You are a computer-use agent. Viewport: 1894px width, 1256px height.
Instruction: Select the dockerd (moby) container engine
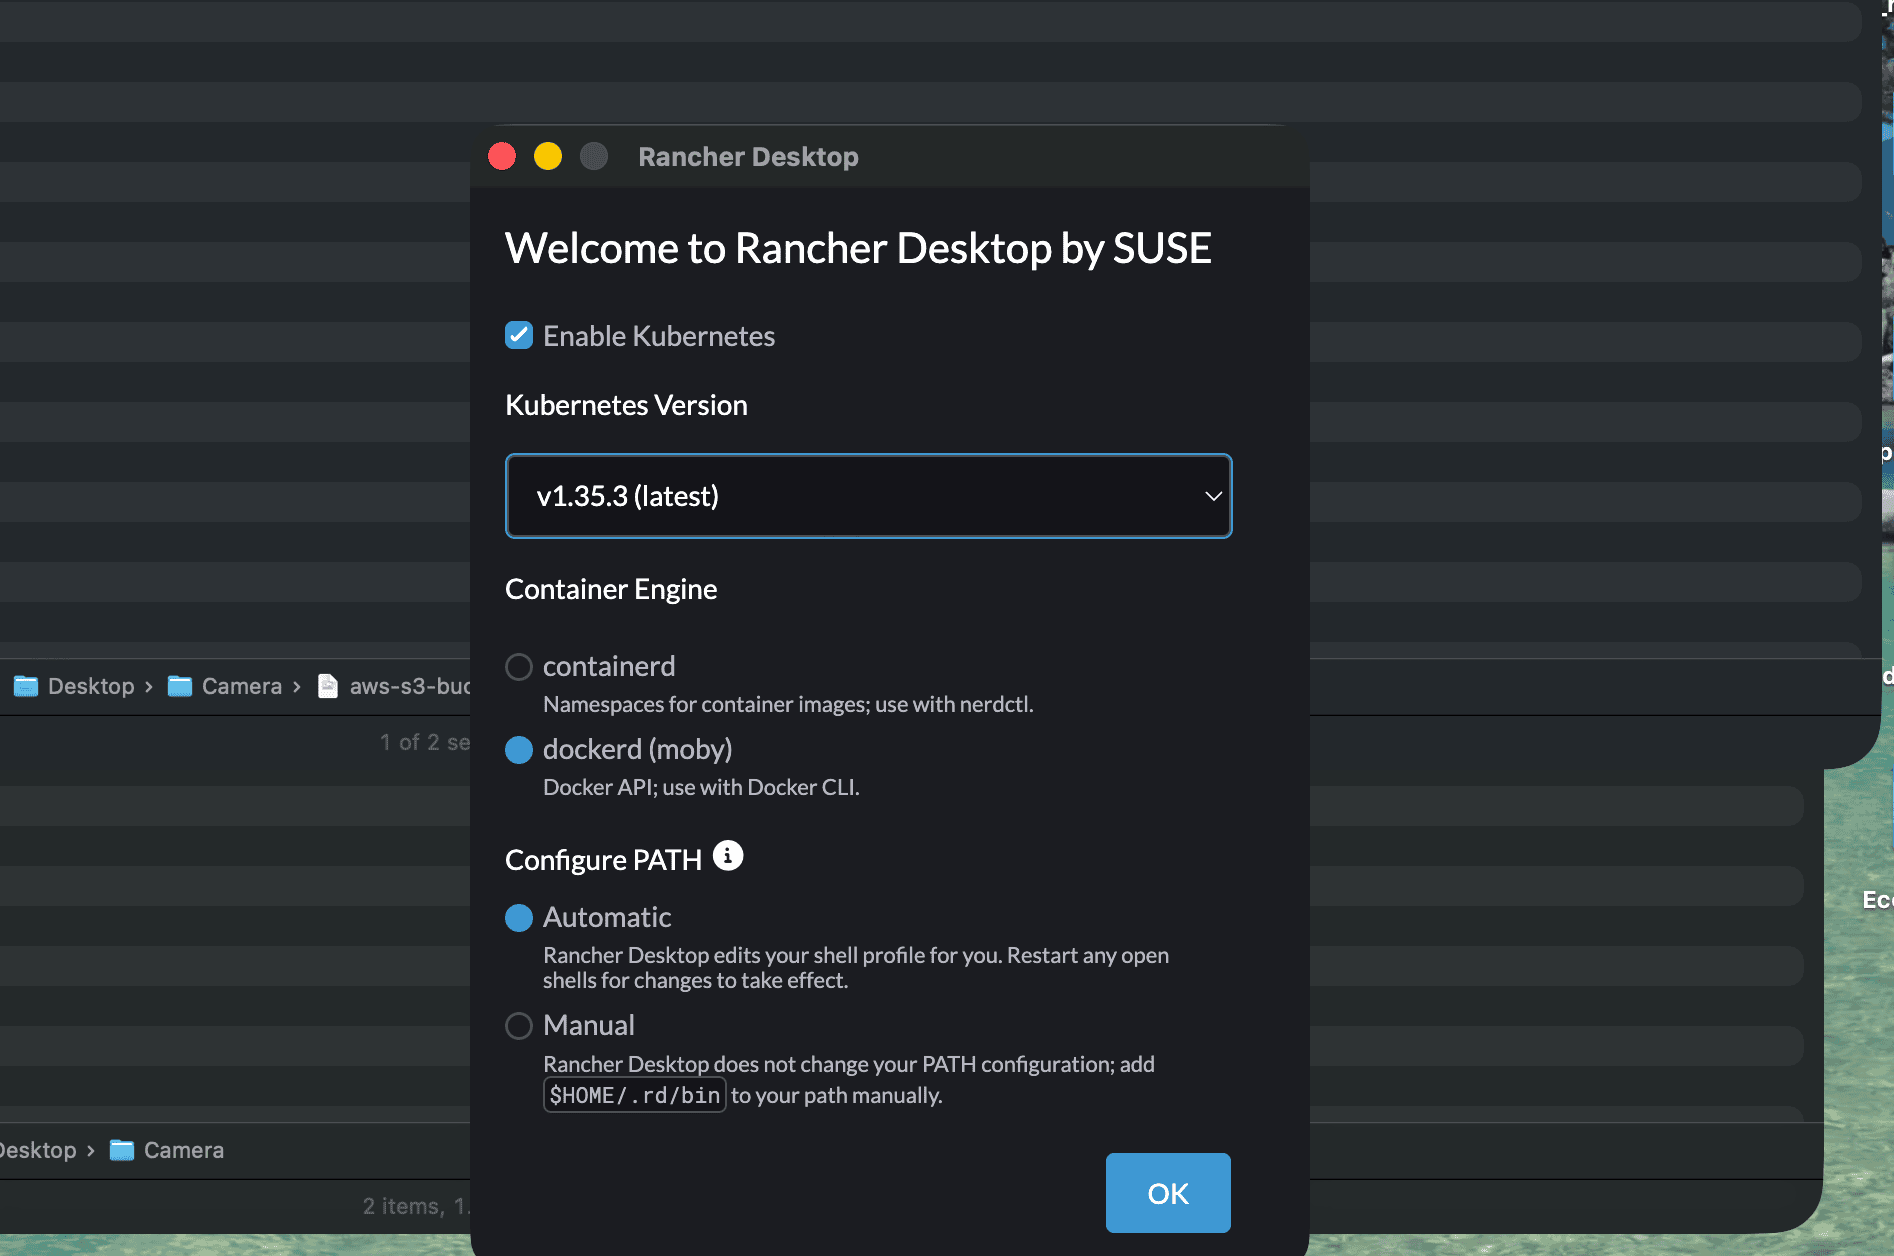point(518,749)
